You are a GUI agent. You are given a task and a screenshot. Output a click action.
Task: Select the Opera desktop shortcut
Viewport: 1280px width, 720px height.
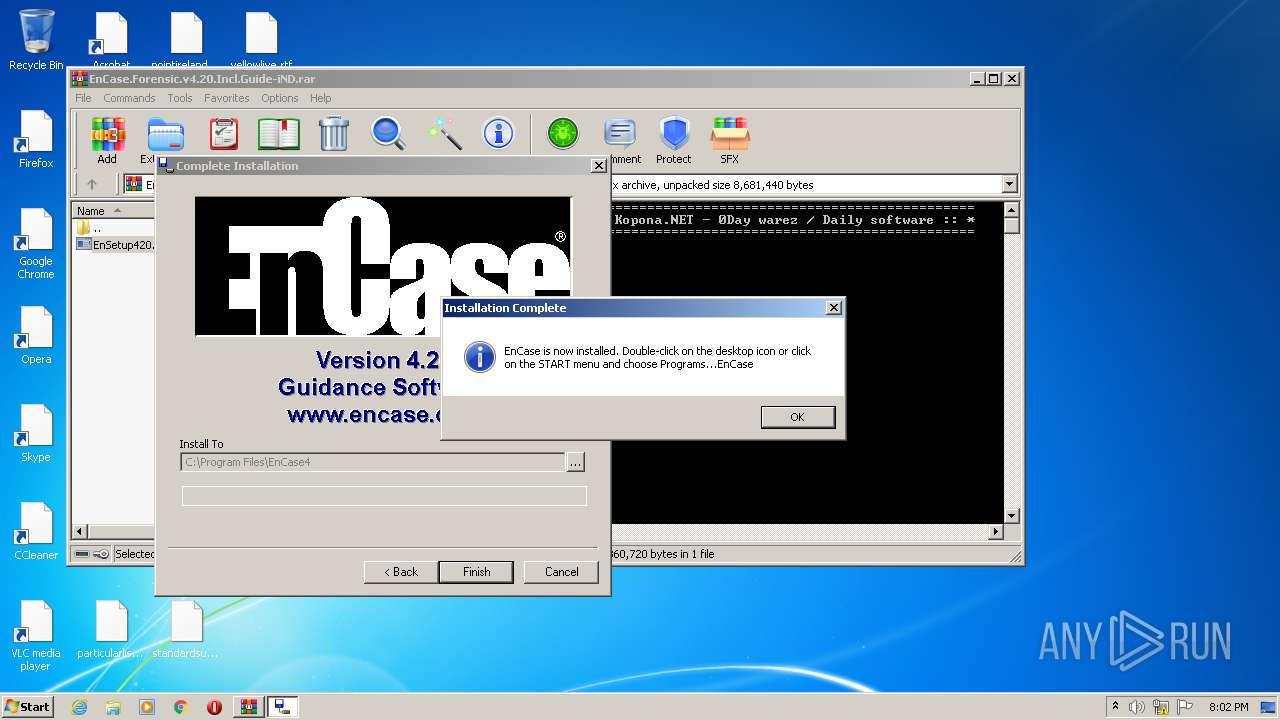(36, 335)
